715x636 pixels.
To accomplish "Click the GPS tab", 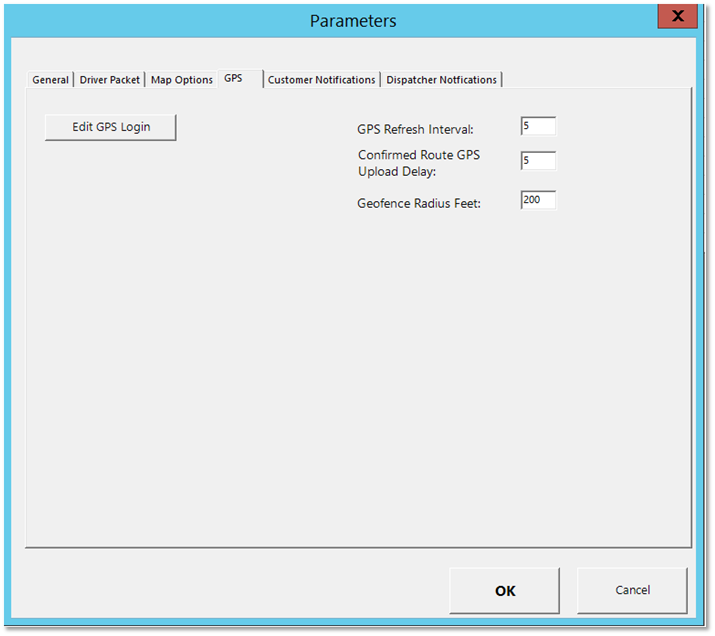I will click(234, 78).
